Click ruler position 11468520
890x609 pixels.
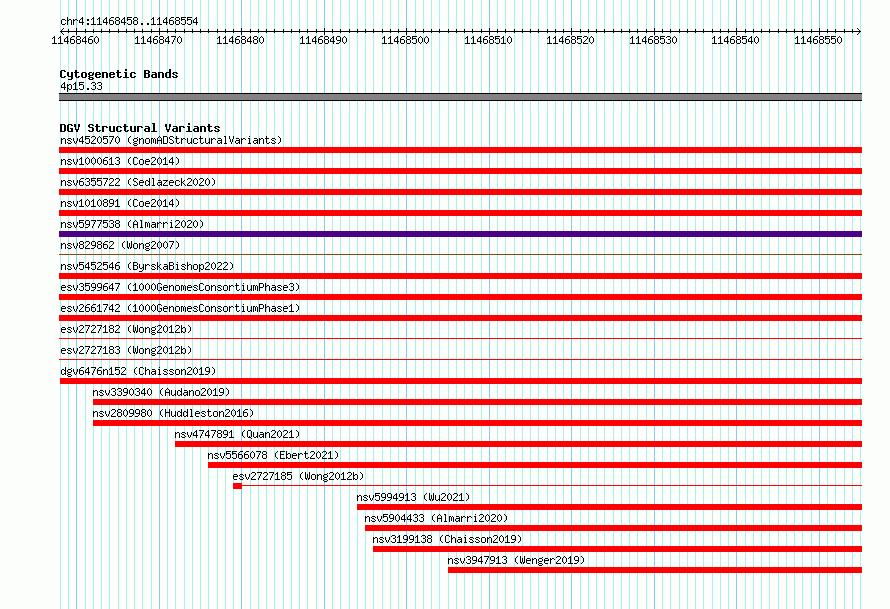point(570,40)
